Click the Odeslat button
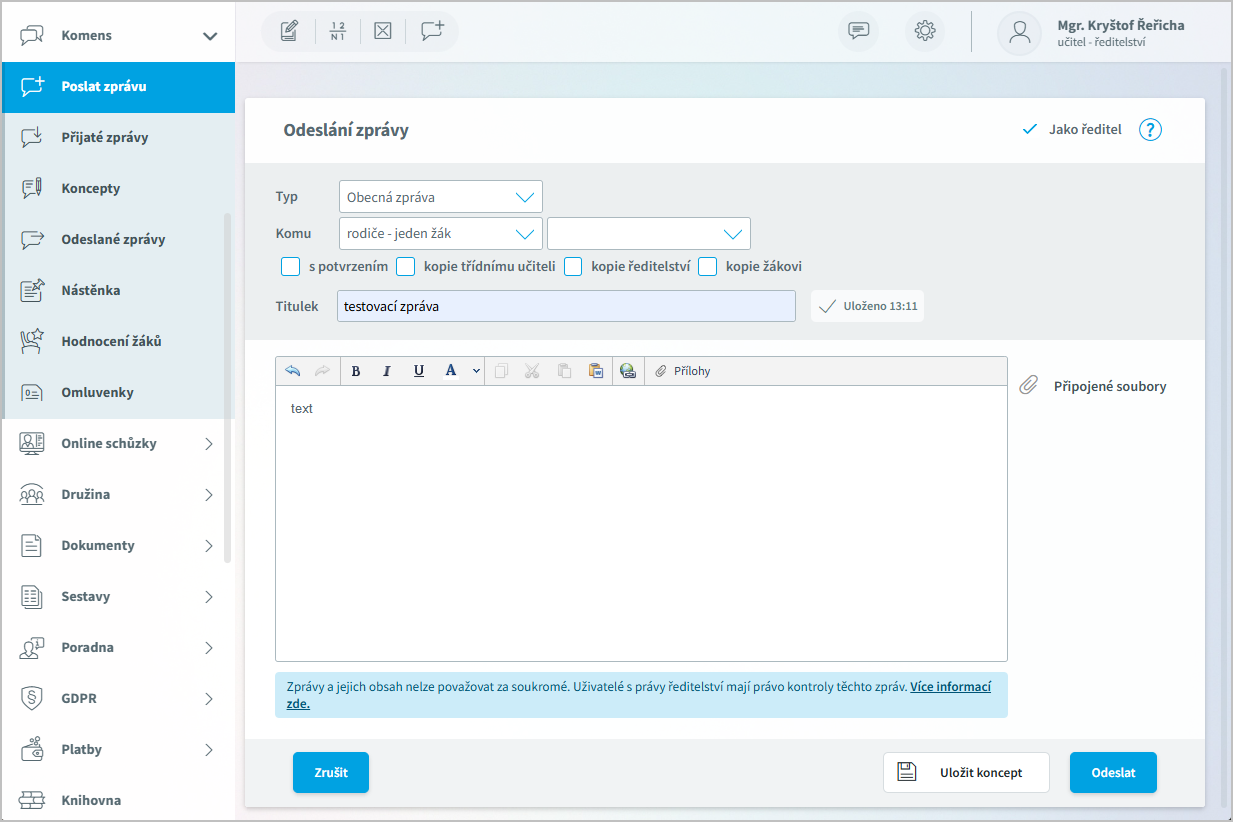This screenshot has width=1233, height=822. click(1112, 773)
